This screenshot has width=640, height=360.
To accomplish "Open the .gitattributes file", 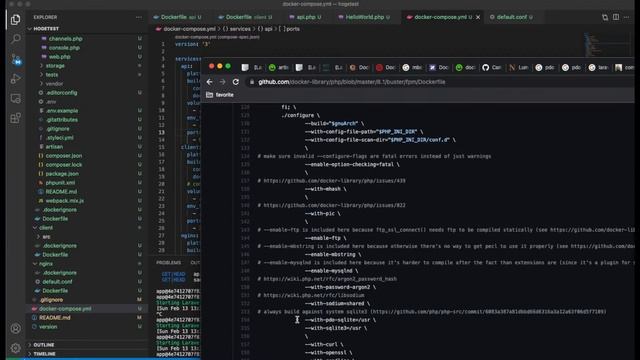I will (x=62, y=120).
